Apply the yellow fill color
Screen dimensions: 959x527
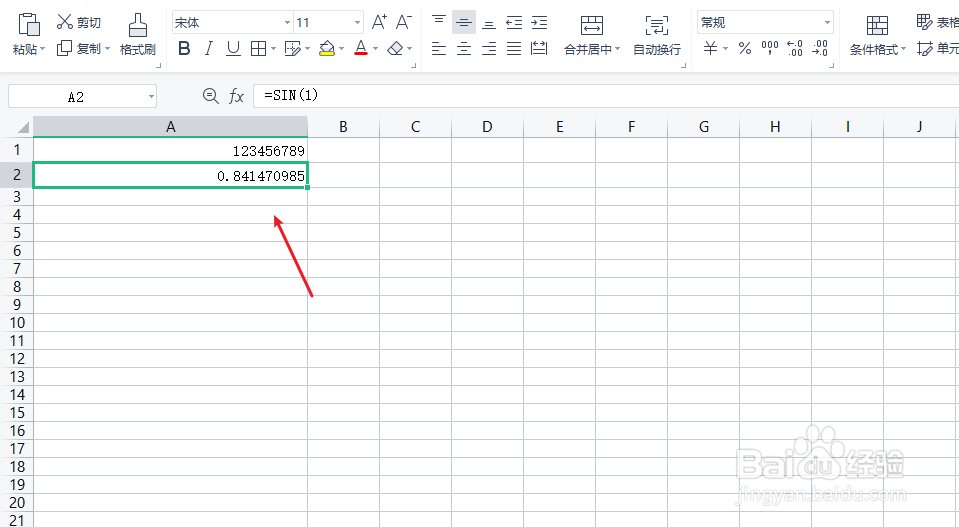pyautogui.click(x=327, y=48)
